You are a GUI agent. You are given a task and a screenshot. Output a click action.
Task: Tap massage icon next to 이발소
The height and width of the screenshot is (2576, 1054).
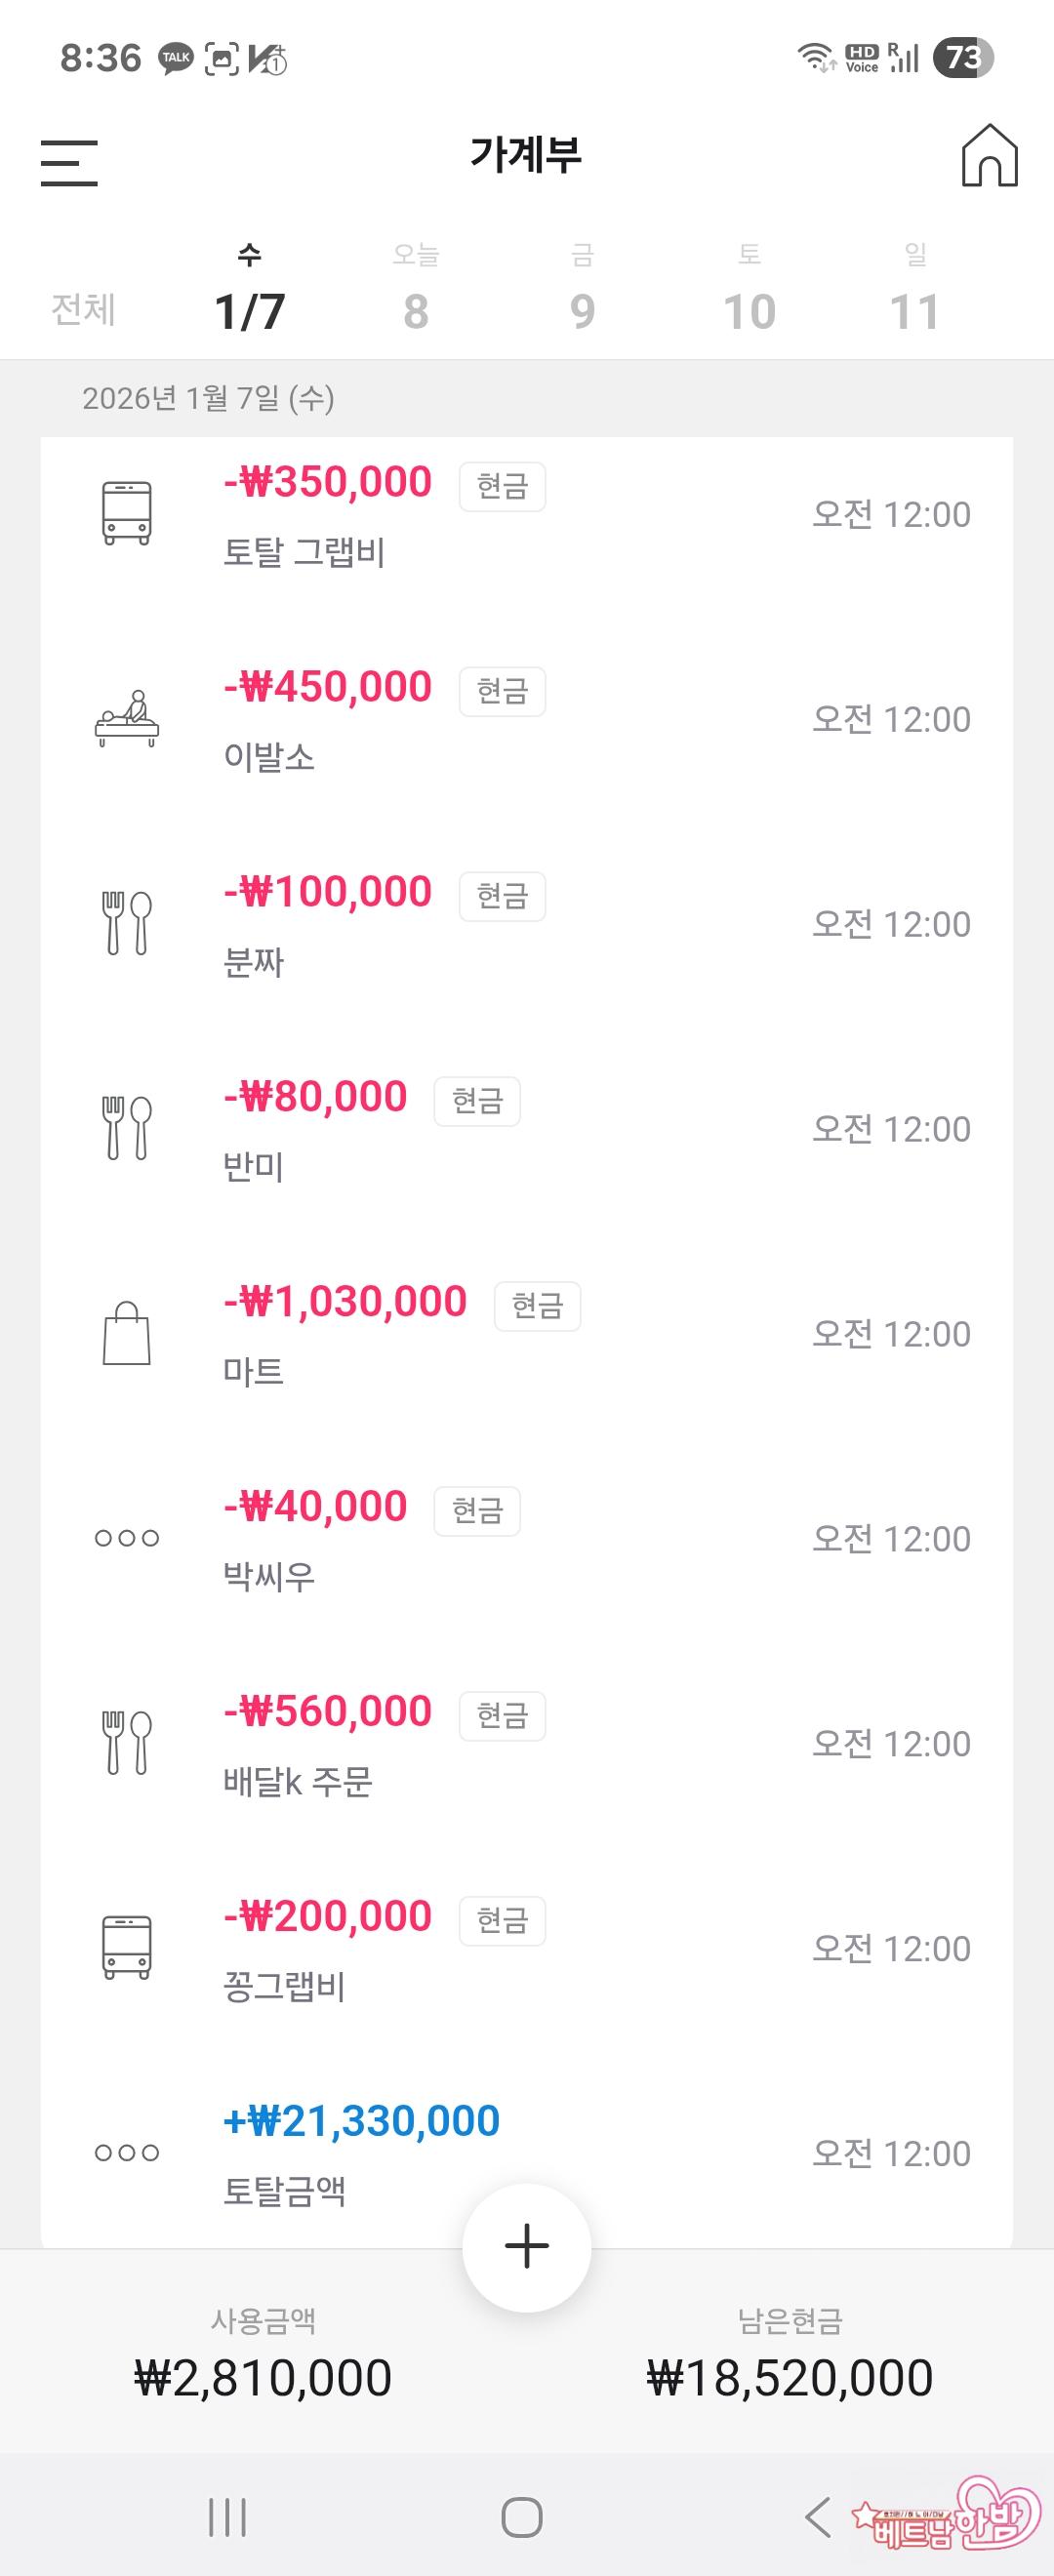[127, 719]
